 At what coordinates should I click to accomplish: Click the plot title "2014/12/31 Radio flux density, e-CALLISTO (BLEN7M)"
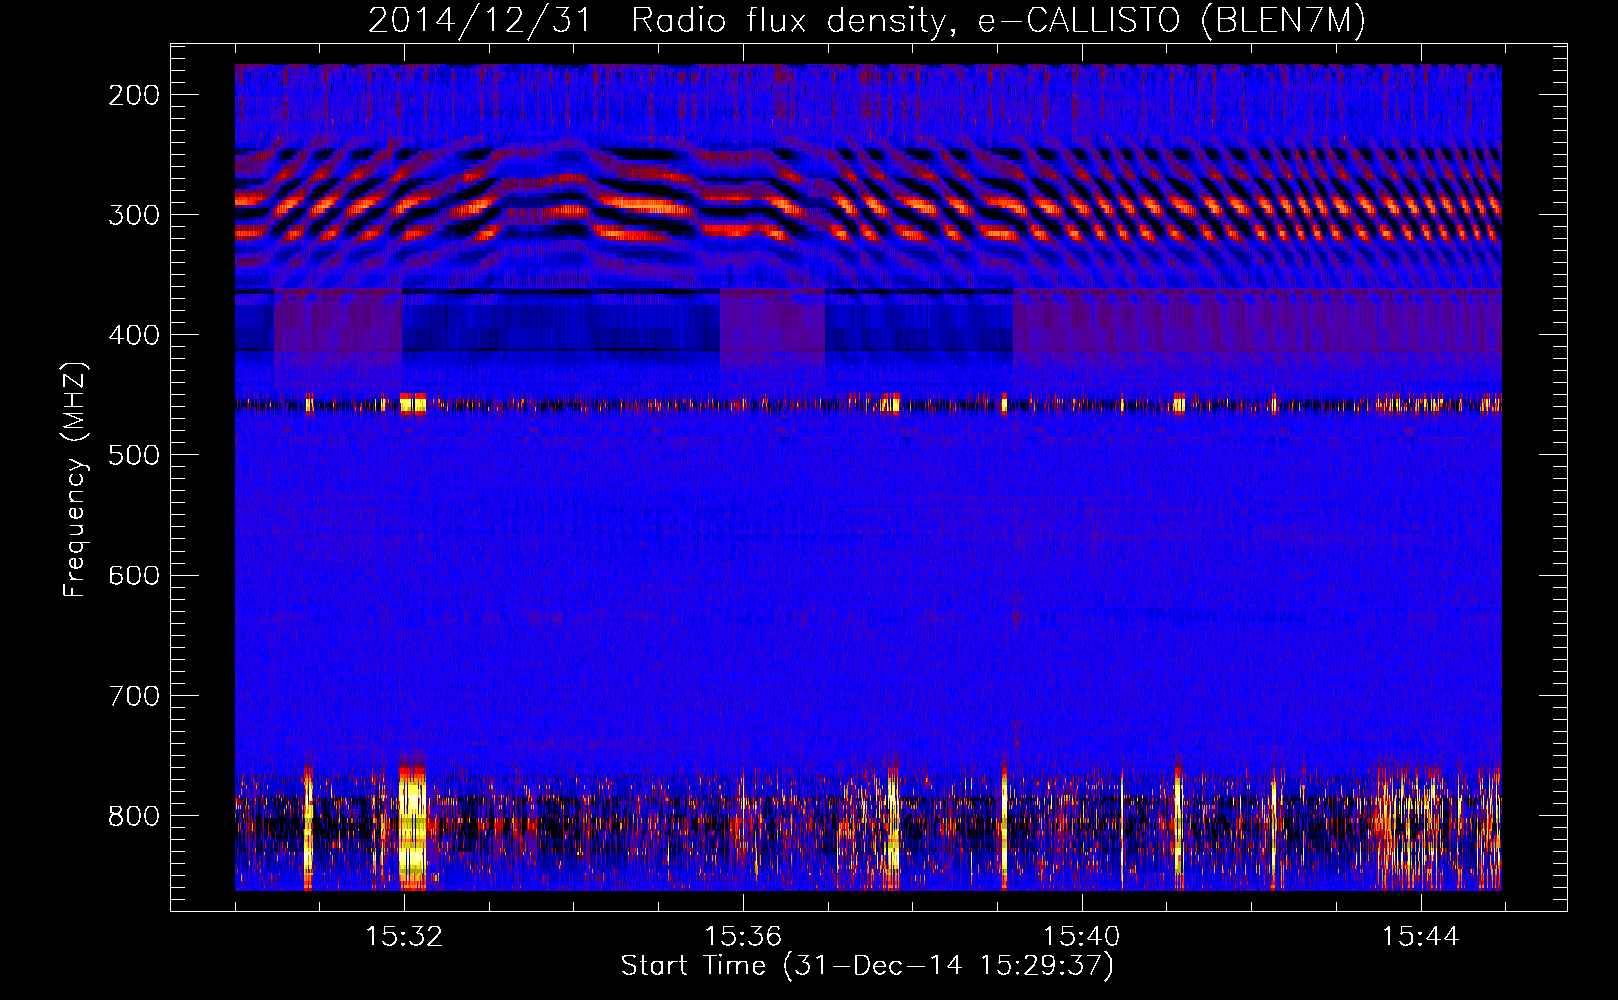tap(867, 20)
